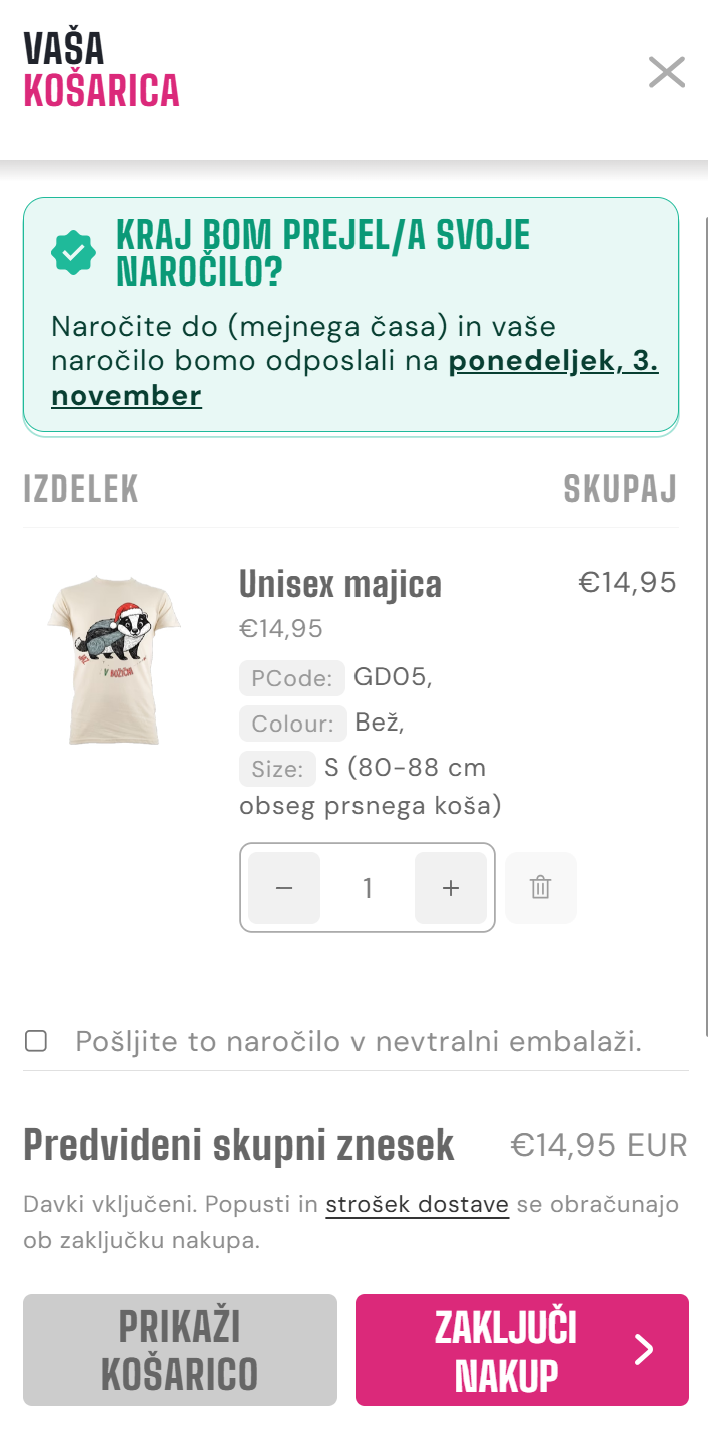Remove Unisex majica using trash icon

tap(541, 888)
